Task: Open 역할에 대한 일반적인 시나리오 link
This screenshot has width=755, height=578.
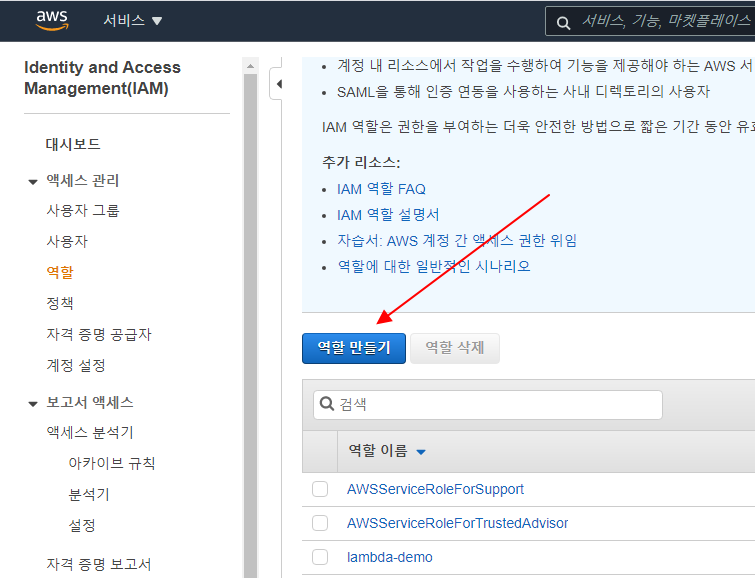Action: coord(434,266)
